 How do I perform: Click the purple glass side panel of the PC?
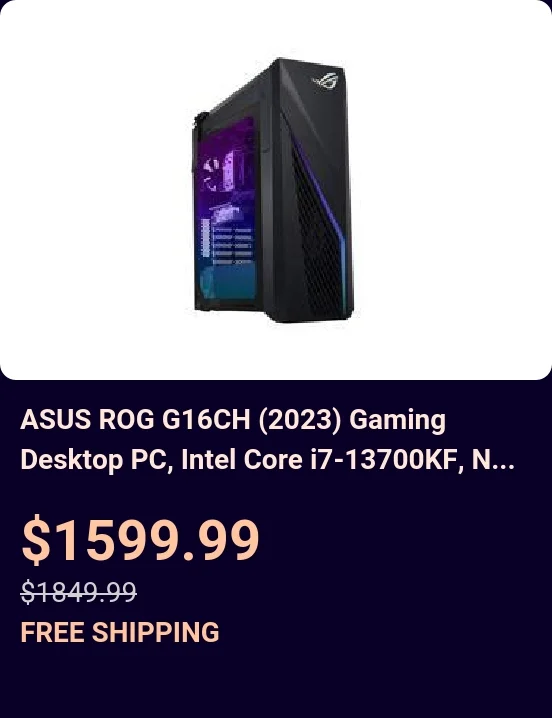pyautogui.click(x=227, y=208)
